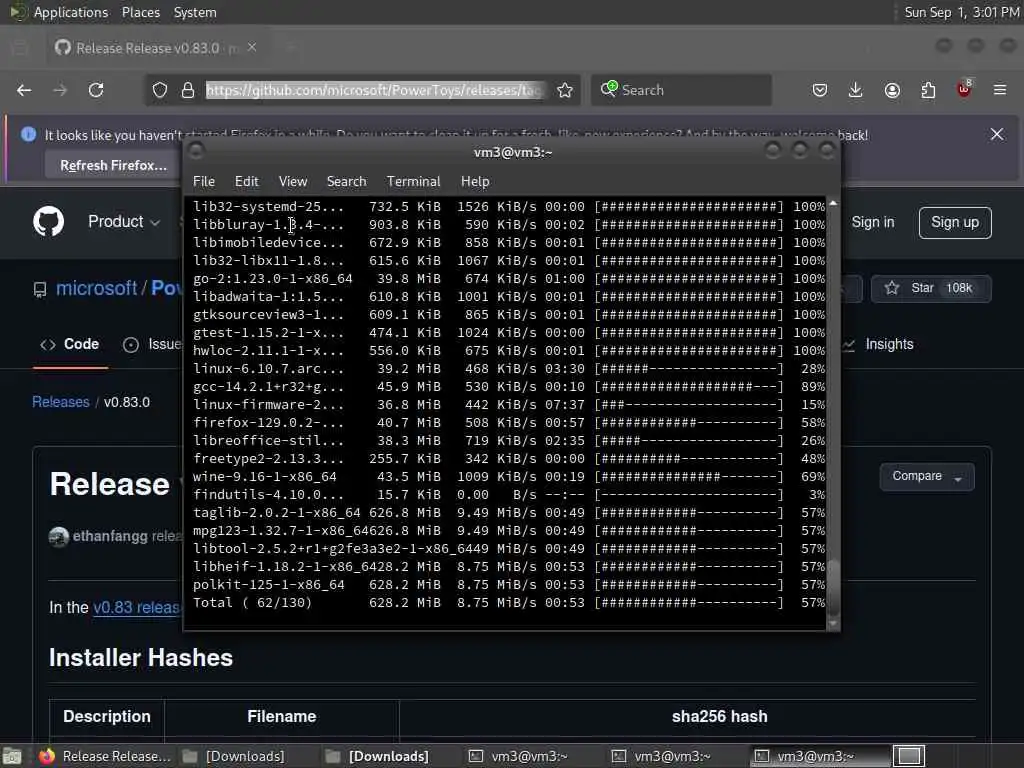Screen dimensions: 1024x768
Task: Click the repository icon beside microsoft
Action: click(40, 289)
